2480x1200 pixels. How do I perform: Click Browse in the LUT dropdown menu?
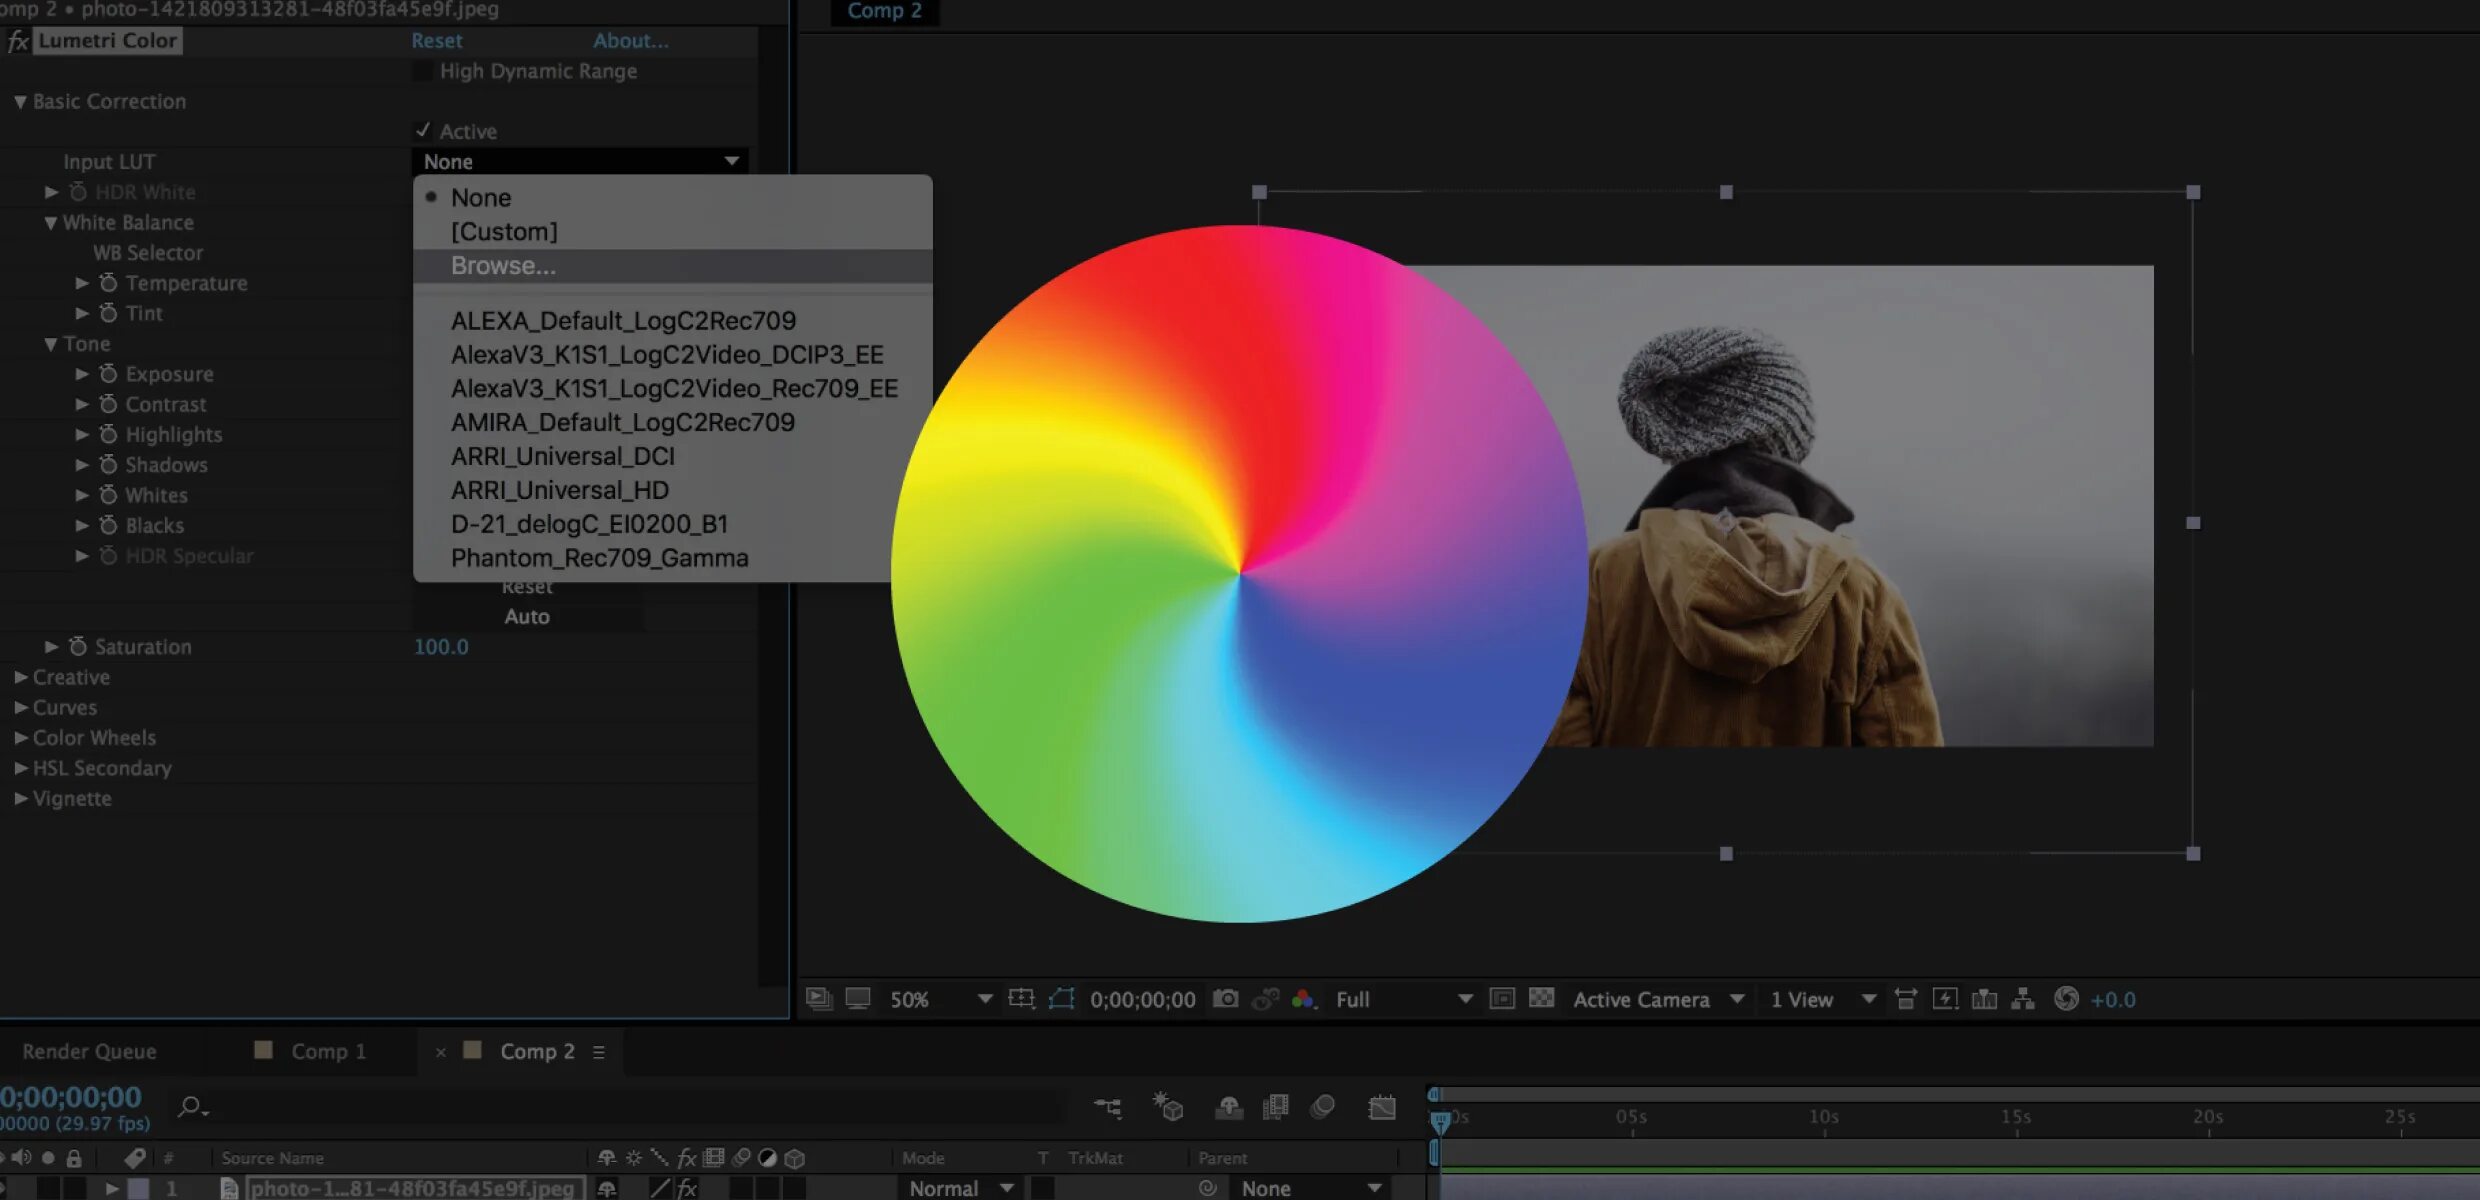503,264
